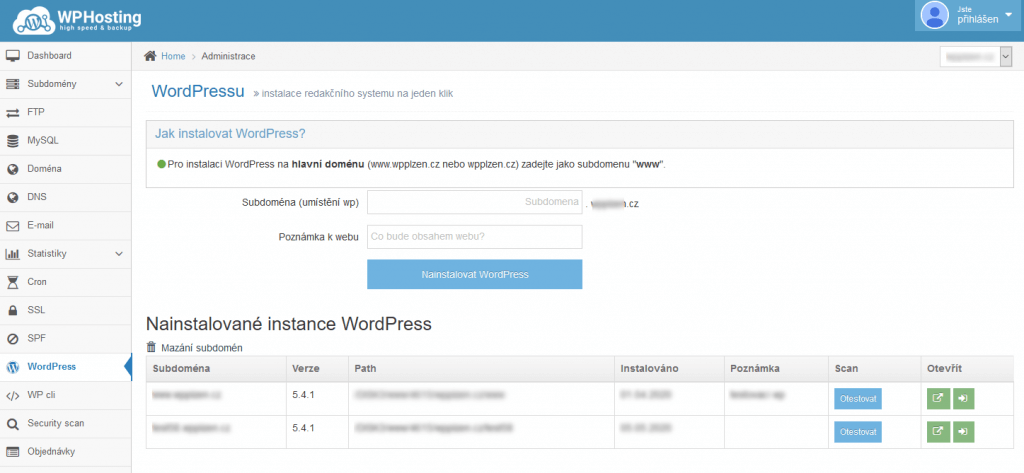1024x473 pixels.
Task: Click the Cron hourglass icon
Action: click(x=12, y=282)
